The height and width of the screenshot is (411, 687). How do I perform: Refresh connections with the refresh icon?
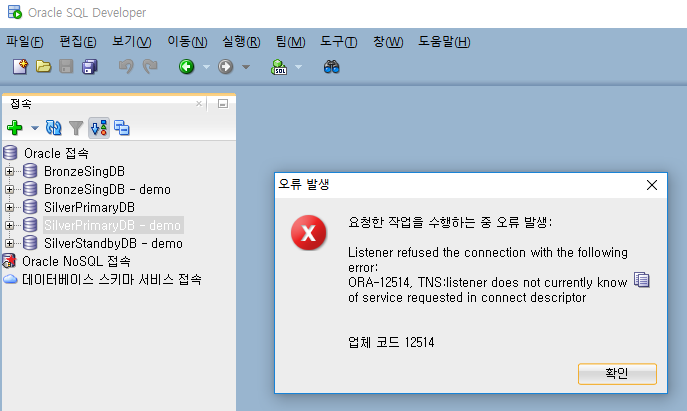[x=53, y=128]
